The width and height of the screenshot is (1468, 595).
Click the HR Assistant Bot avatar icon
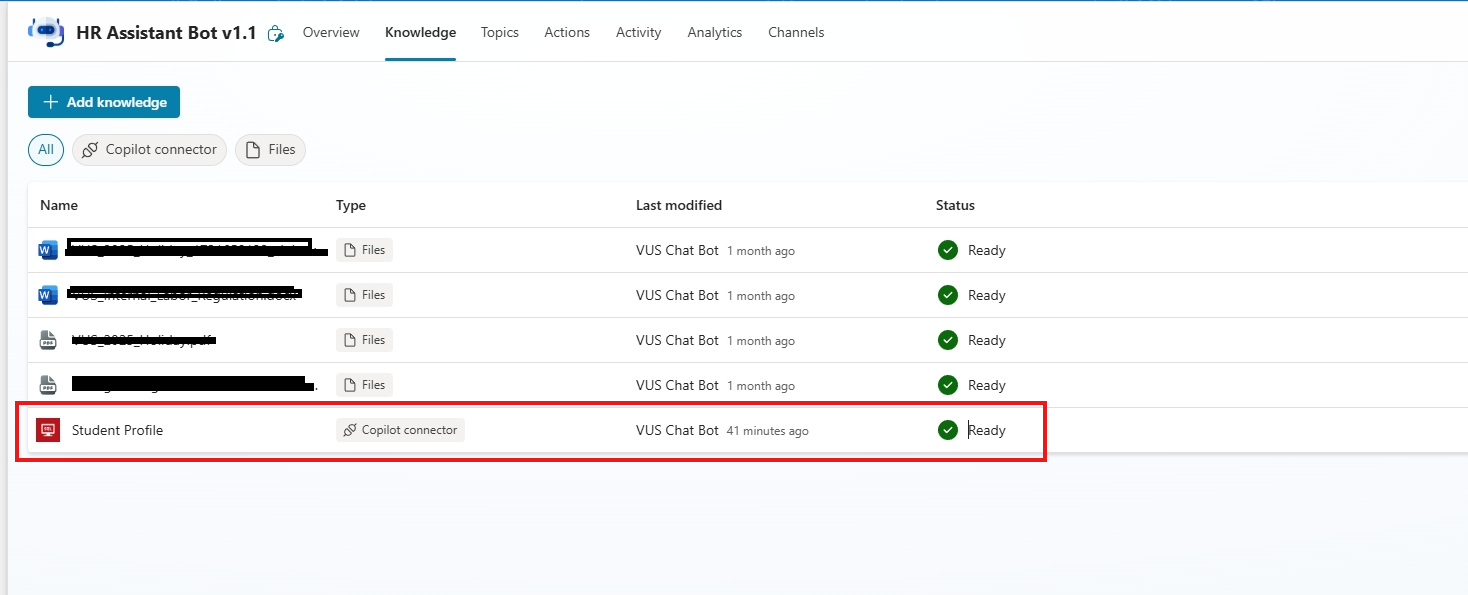coord(44,31)
